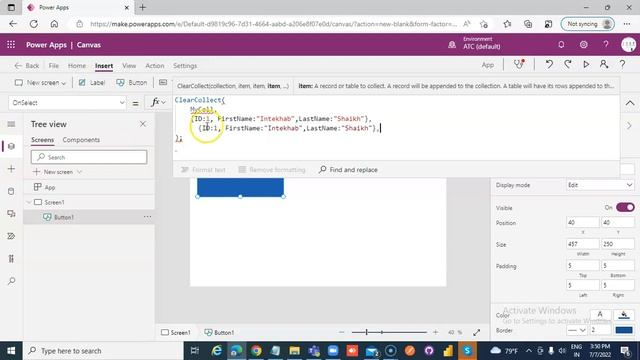The height and width of the screenshot is (360, 640).
Task: Open Tree view layers icon in left rail
Action: (11, 146)
